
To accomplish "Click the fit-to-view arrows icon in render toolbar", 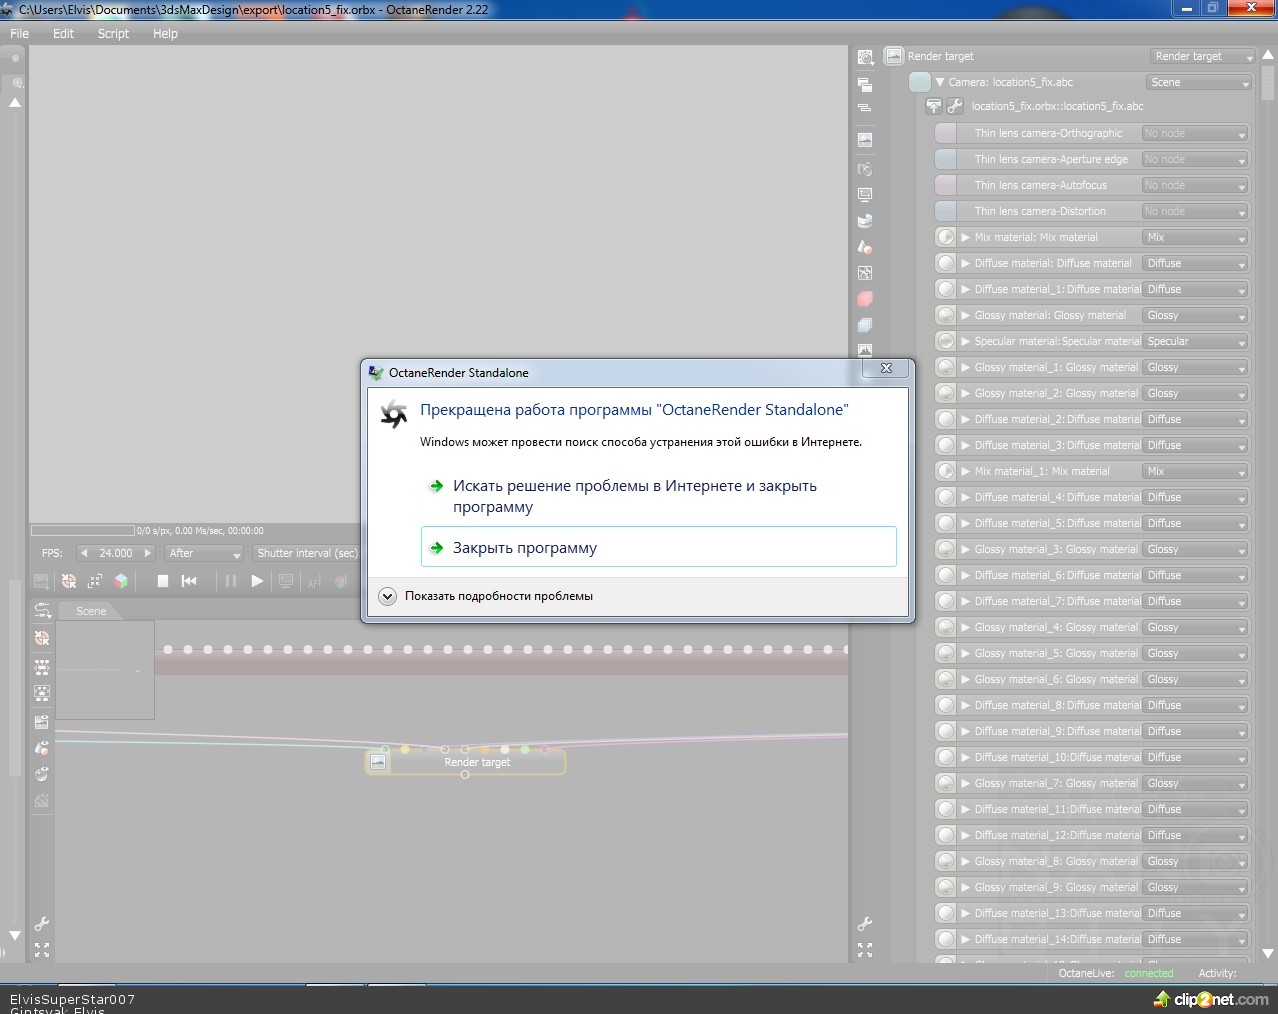I will (x=95, y=581).
